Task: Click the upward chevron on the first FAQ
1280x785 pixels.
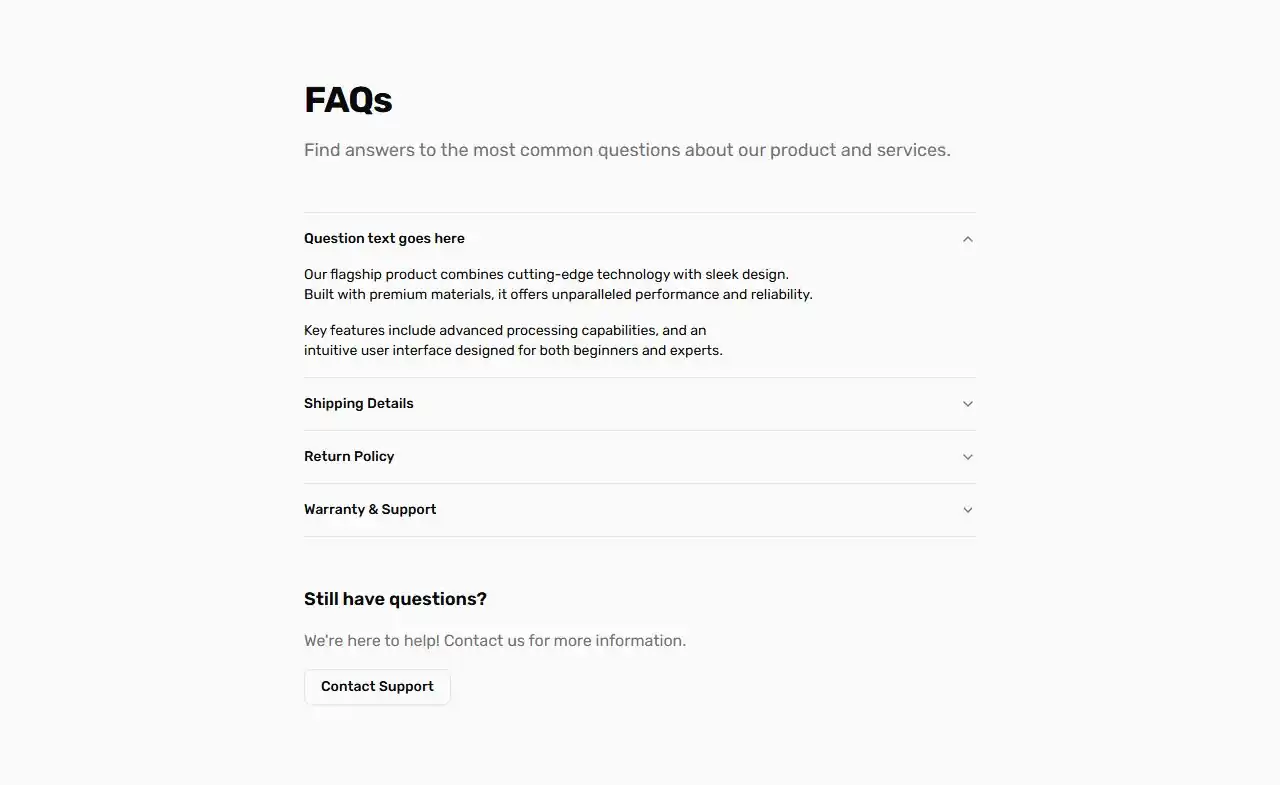Action: point(967,238)
